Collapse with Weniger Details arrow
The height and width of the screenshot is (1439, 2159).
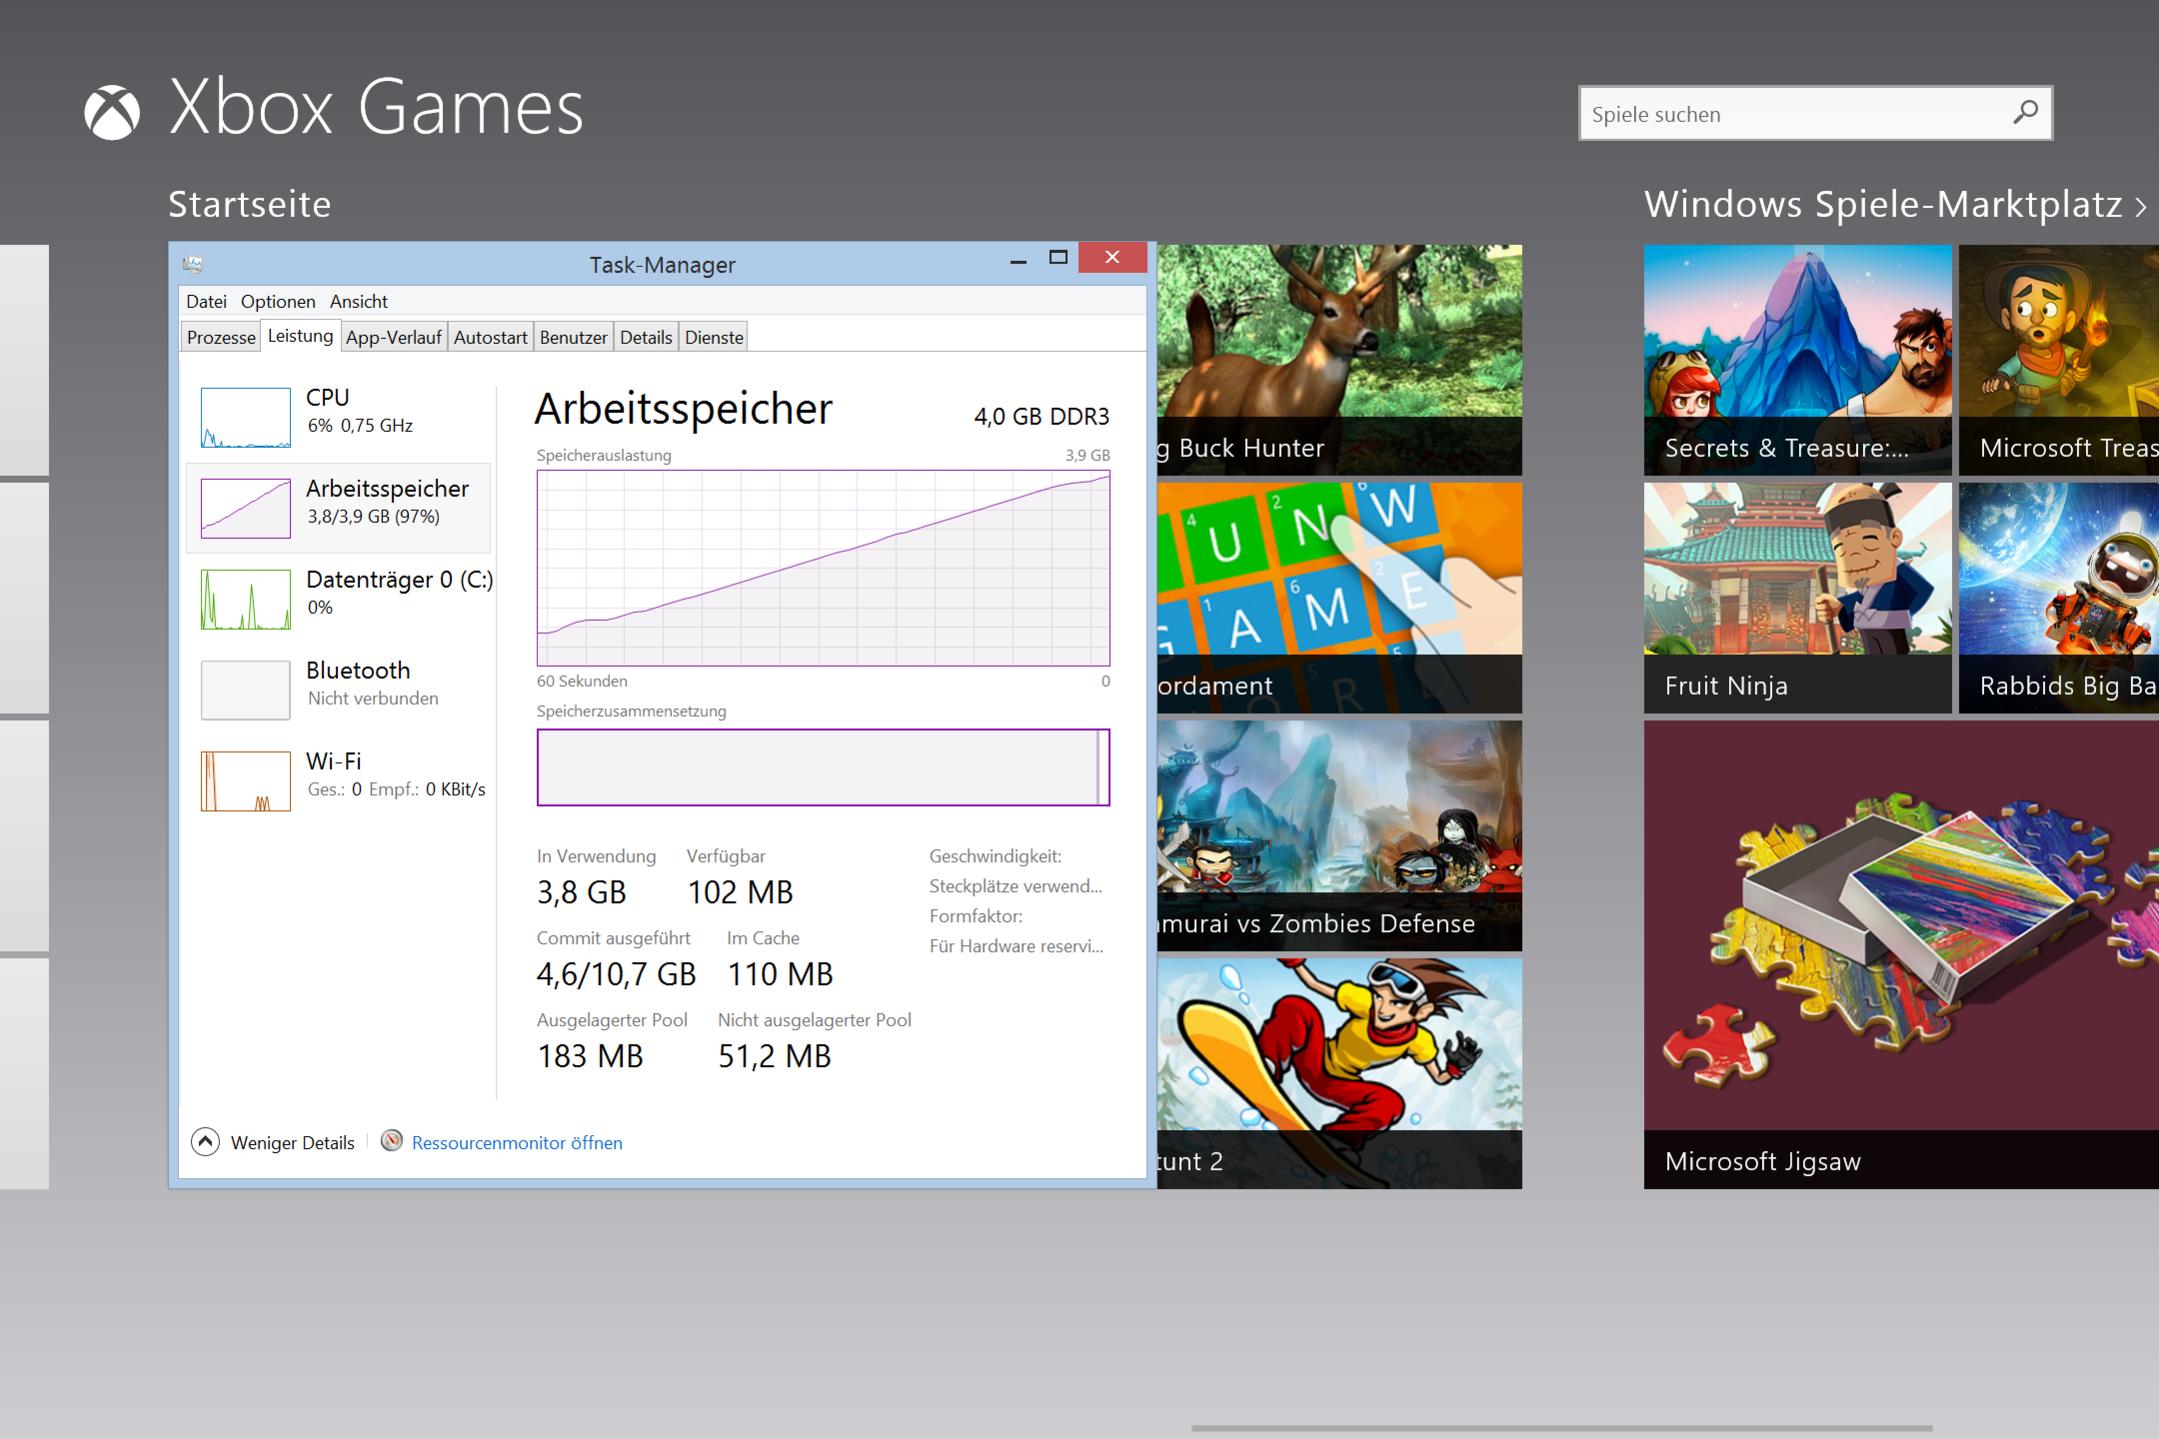[205, 1142]
